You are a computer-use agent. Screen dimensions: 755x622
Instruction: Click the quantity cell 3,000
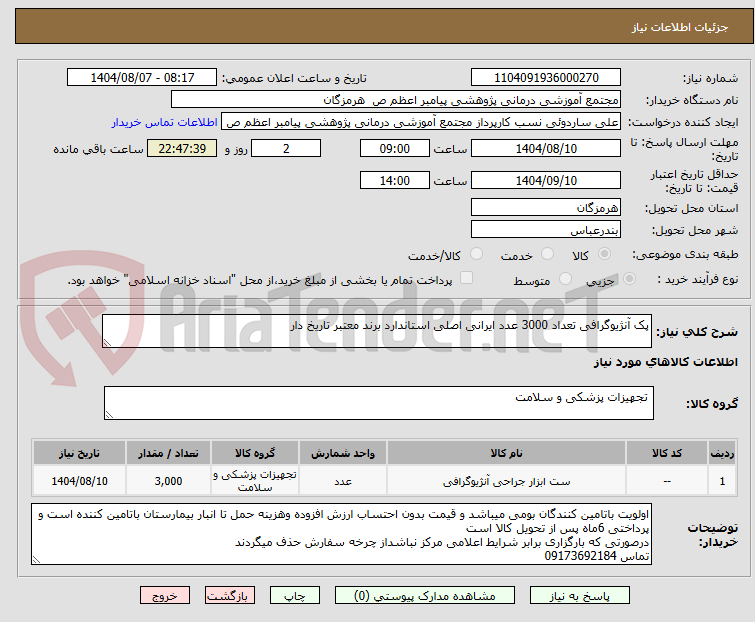(168, 481)
